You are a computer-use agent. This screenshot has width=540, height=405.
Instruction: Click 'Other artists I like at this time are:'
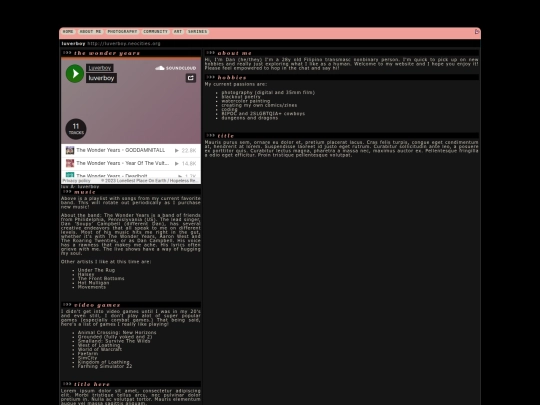106,262
